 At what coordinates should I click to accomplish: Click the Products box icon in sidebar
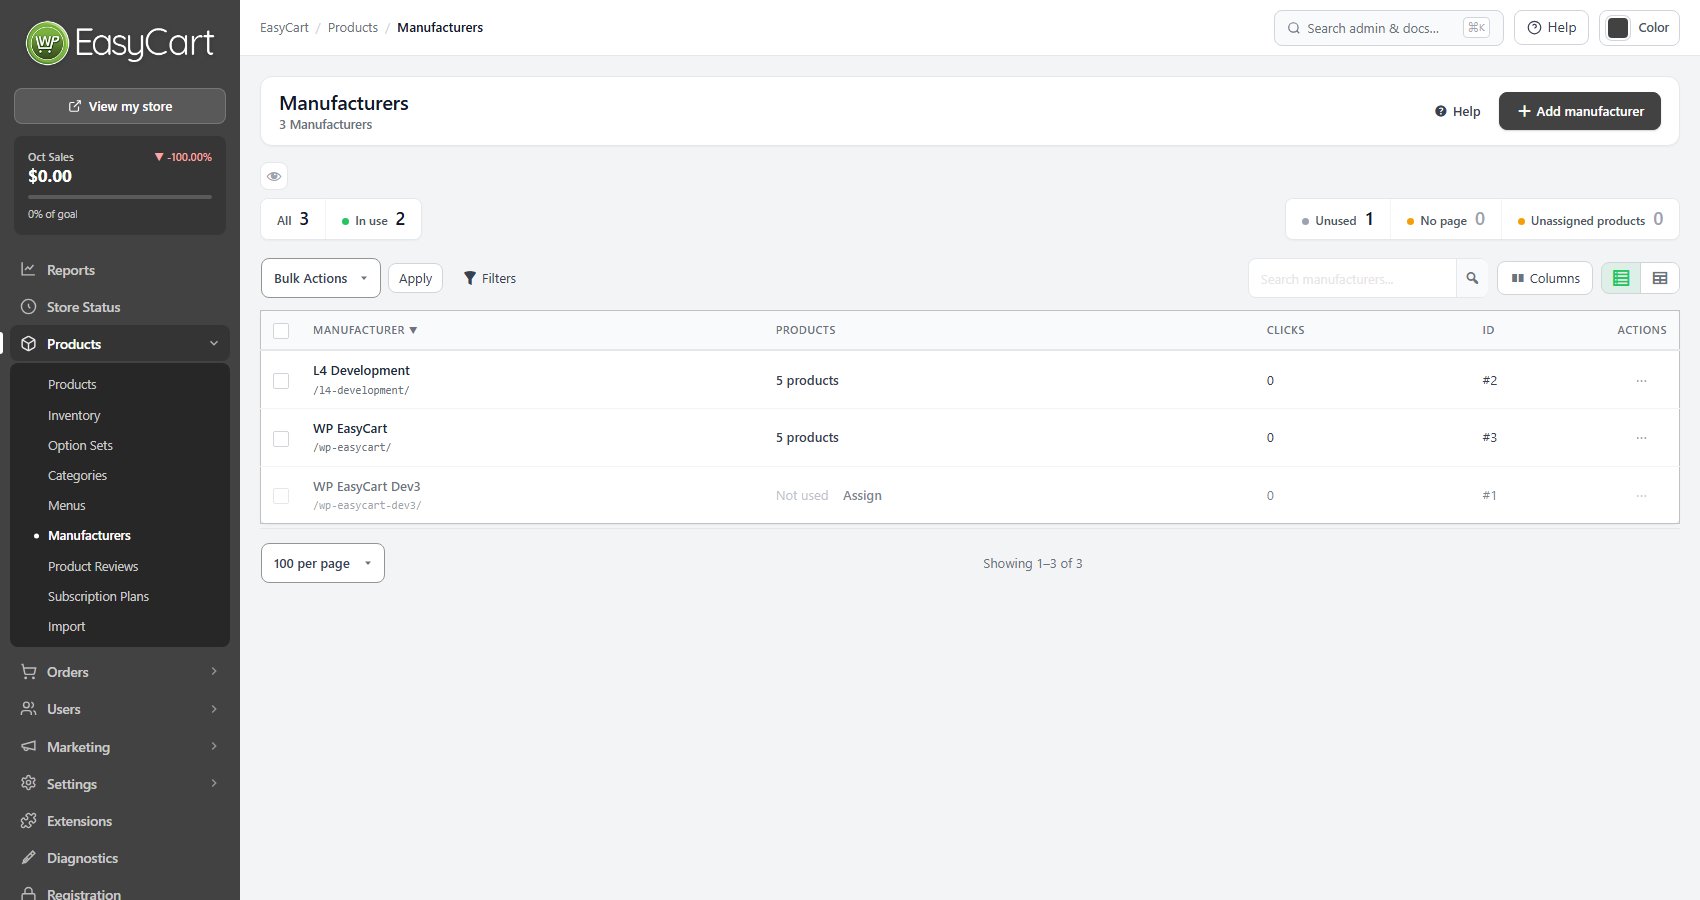pyautogui.click(x=28, y=344)
